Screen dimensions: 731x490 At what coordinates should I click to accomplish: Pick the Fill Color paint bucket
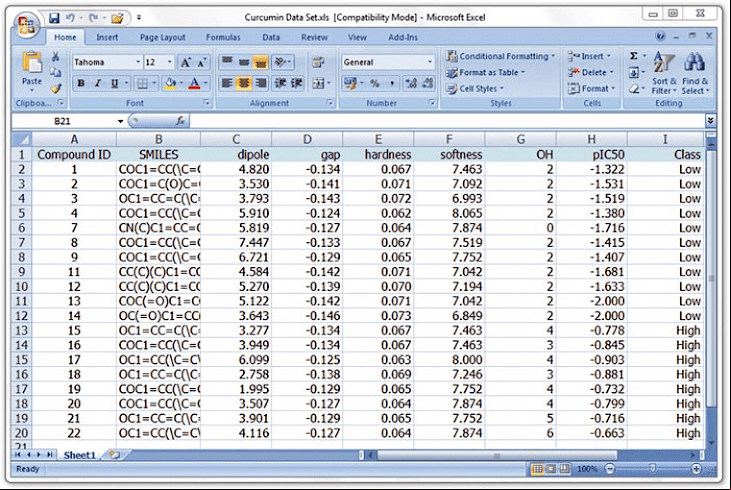170,83
